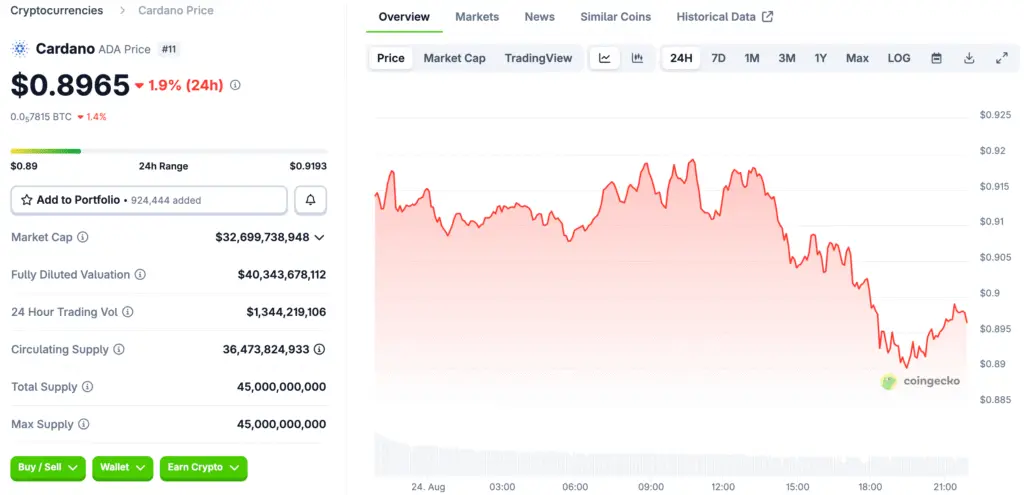This screenshot has height=495, width=1024.
Task: Click the Add to Portfolio button
Action: [149, 200]
